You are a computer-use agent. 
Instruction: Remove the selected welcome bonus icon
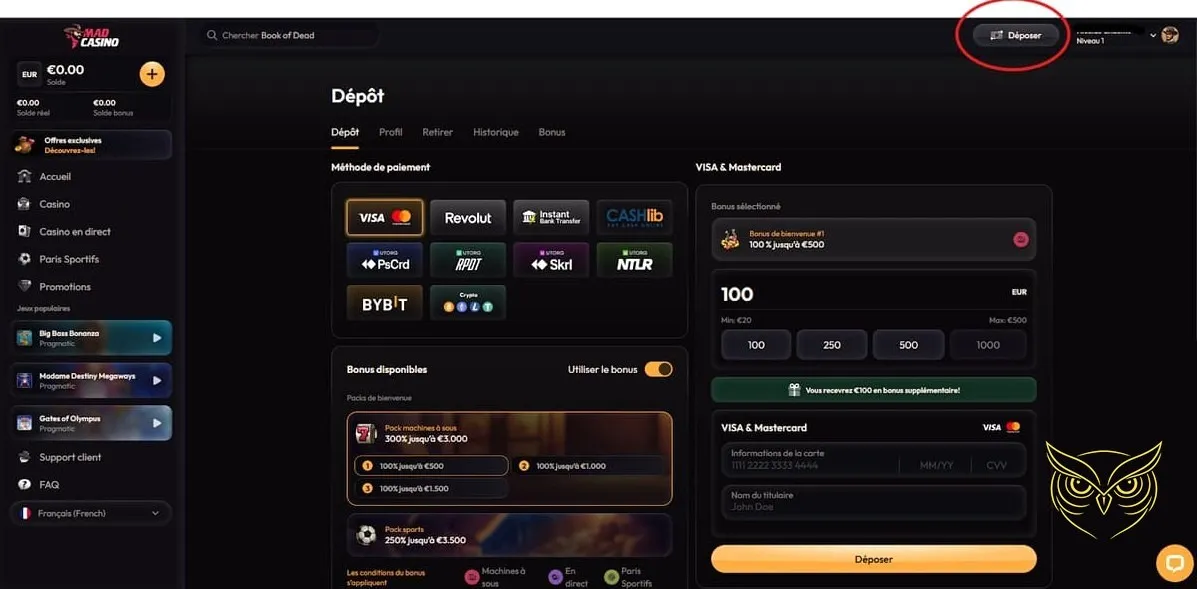(x=1021, y=240)
